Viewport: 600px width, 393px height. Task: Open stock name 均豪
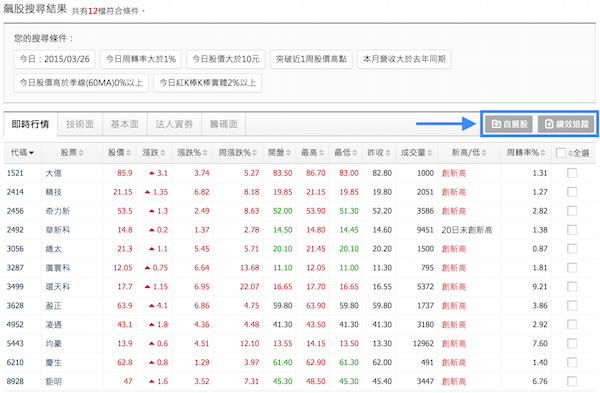tap(54, 343)
